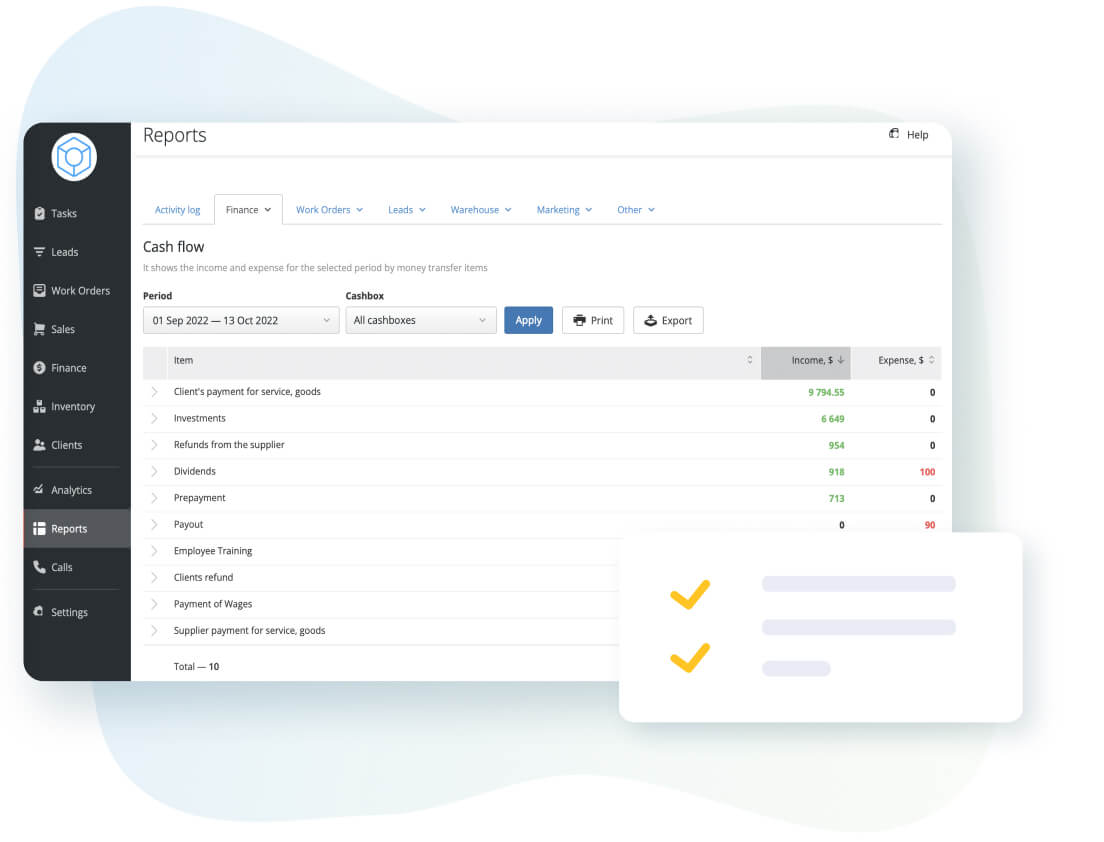Open the All cashboxes dropdown
The image size is (1104, 842).
click(x=420, y=320)
